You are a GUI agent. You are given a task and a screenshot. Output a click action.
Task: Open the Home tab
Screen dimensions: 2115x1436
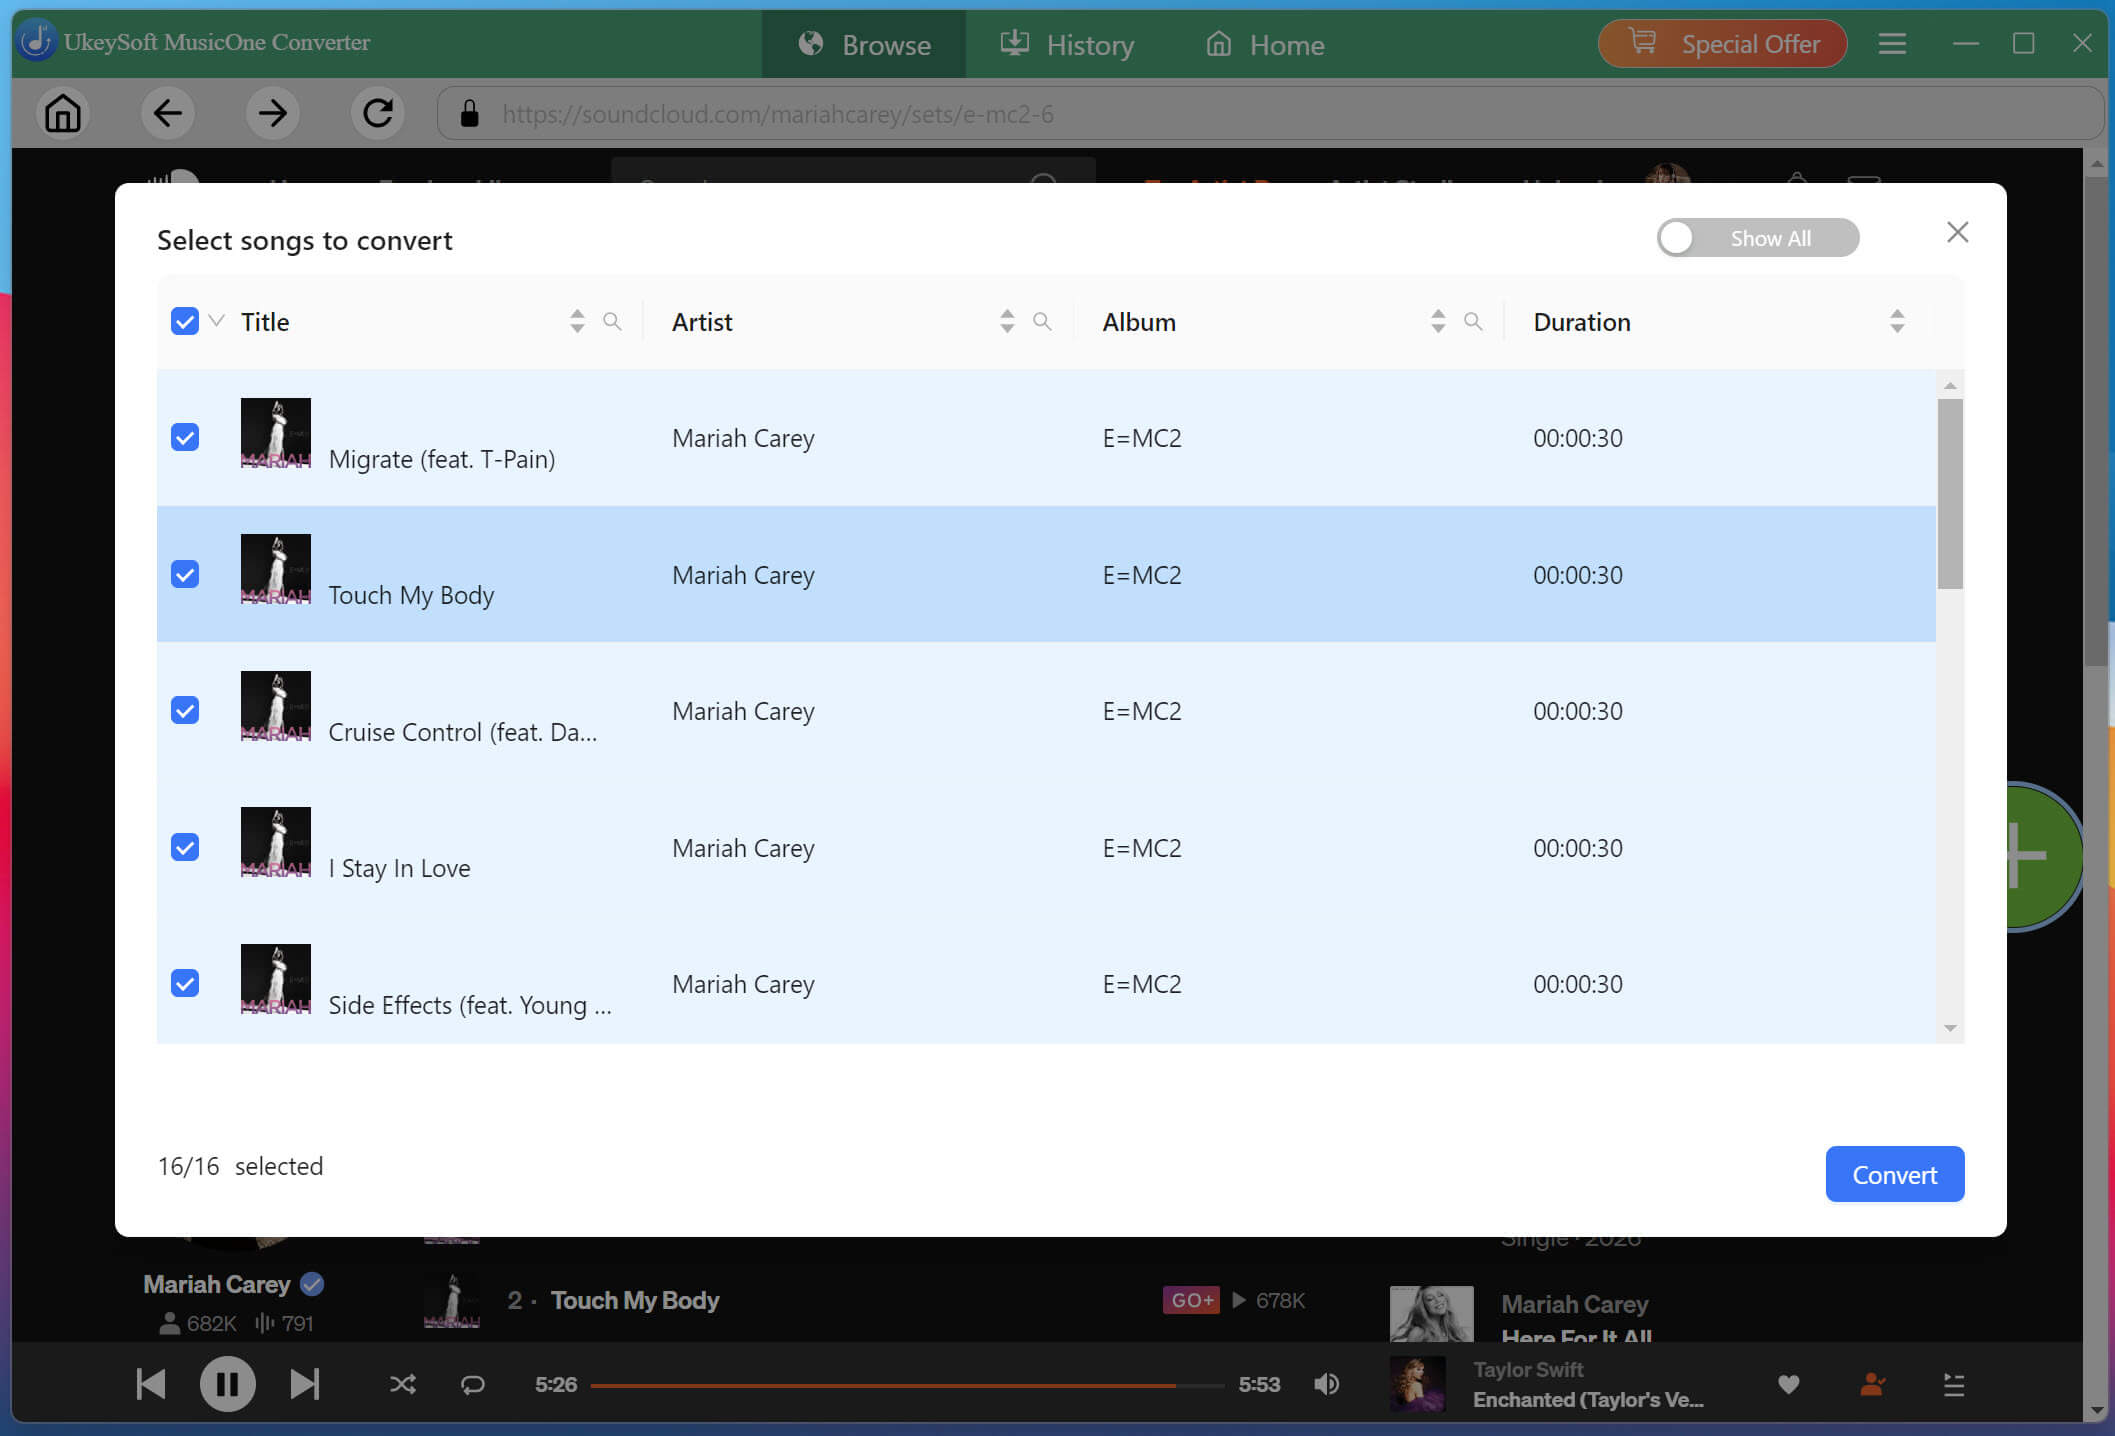click(x=1265, y=44)
